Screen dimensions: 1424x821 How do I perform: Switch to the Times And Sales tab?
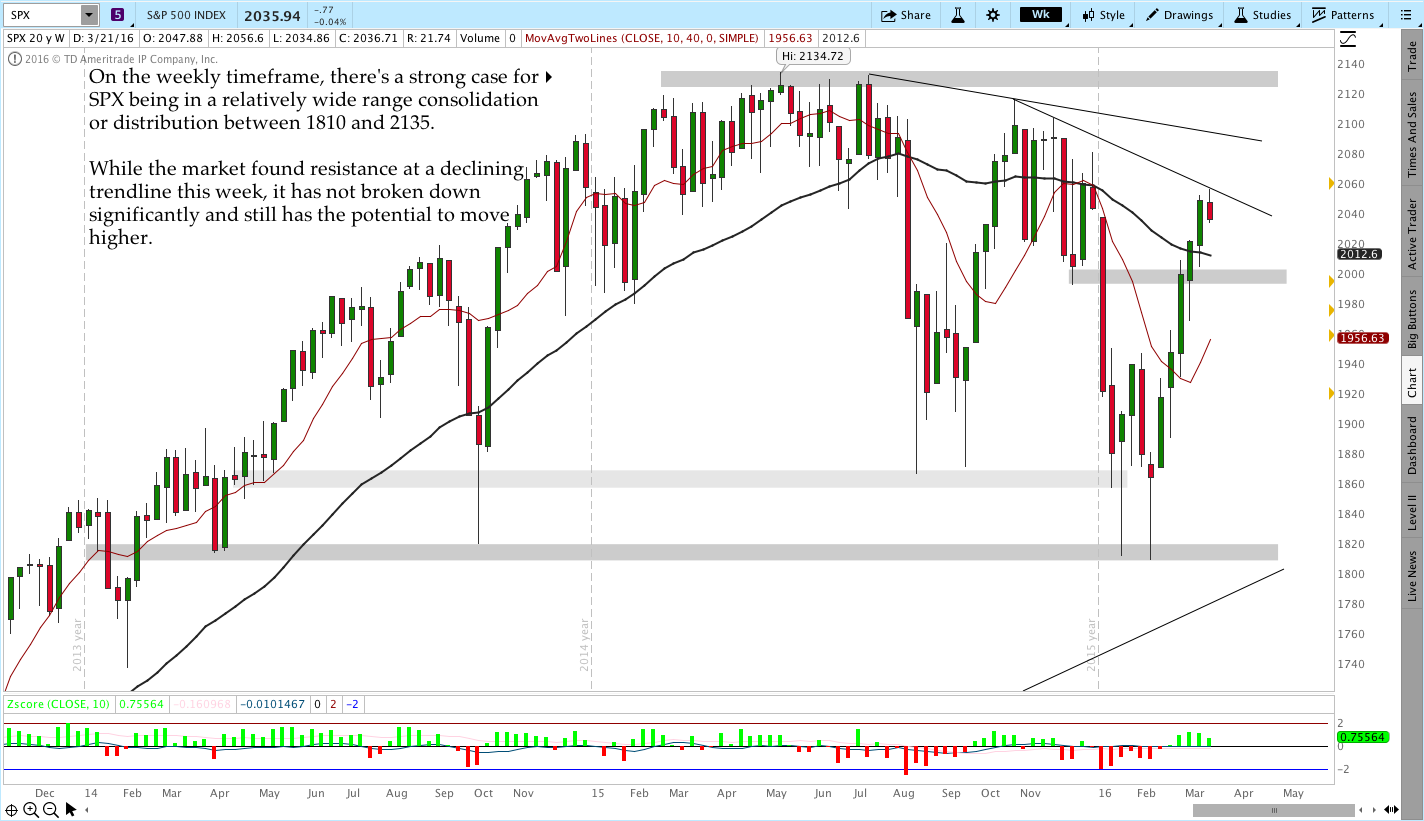1412,135
